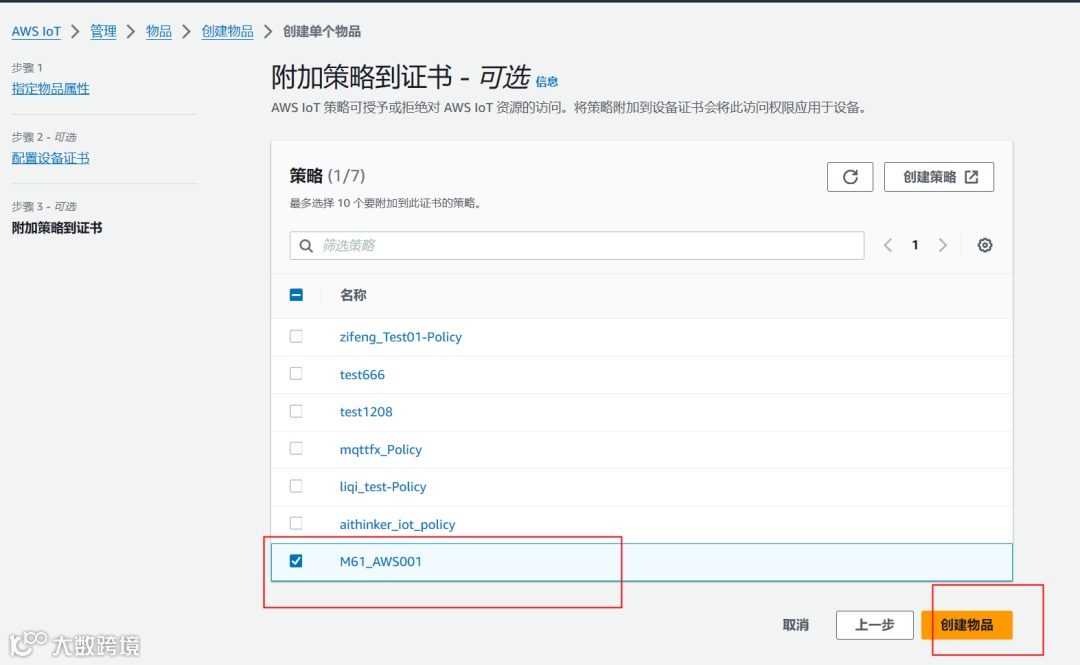
Task: Toggle the select-all policies checkbox
Action: coord(296,295)
